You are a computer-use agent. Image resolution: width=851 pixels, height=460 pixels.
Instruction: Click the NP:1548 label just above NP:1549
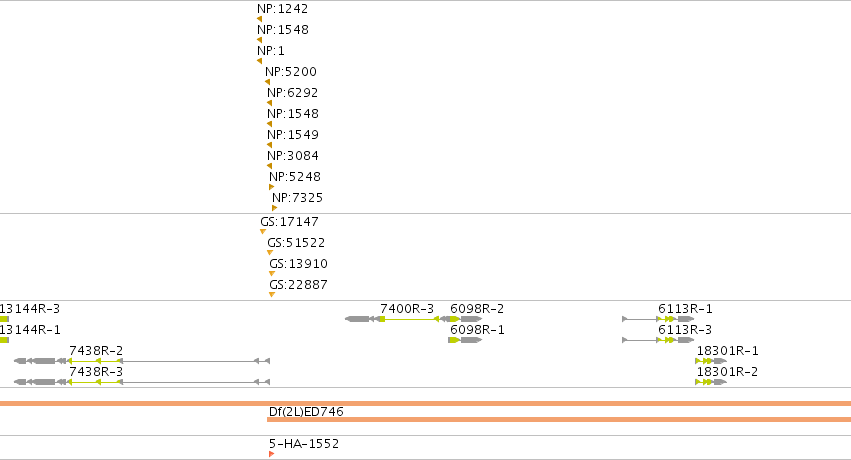tap(293, 114)
